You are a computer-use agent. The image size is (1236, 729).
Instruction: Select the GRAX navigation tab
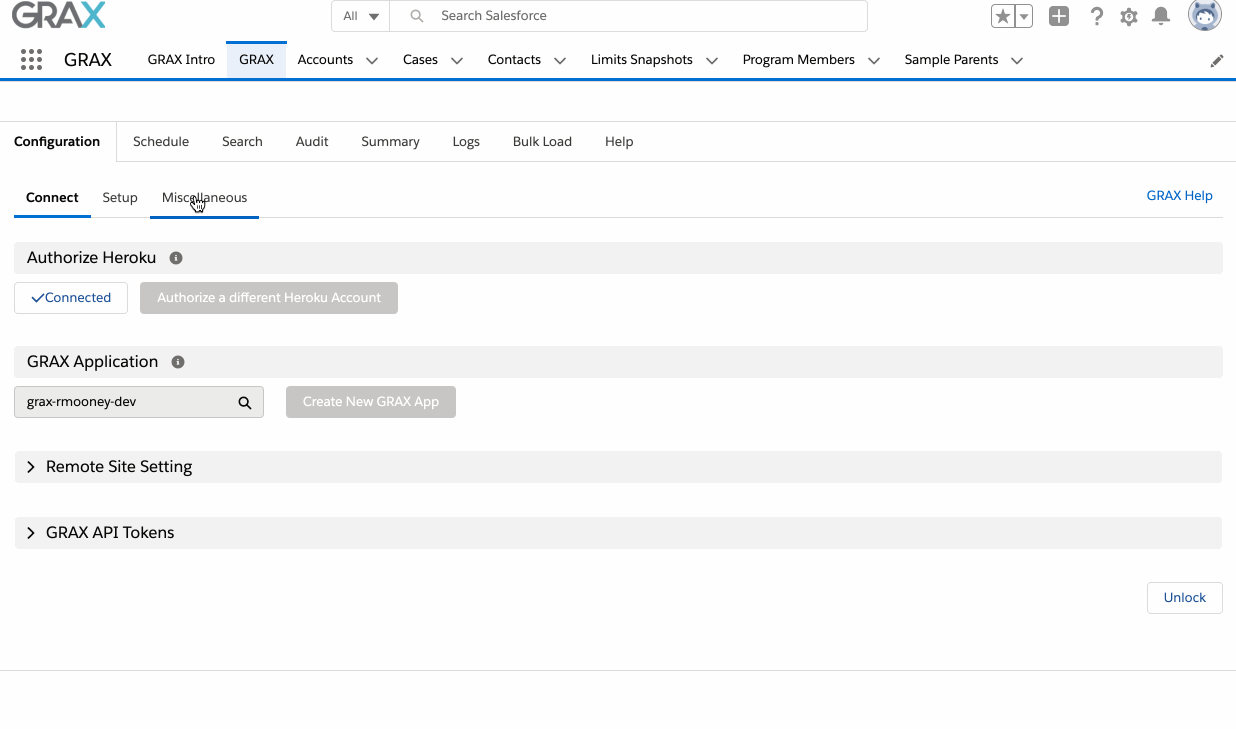click(x=256, y=60)
